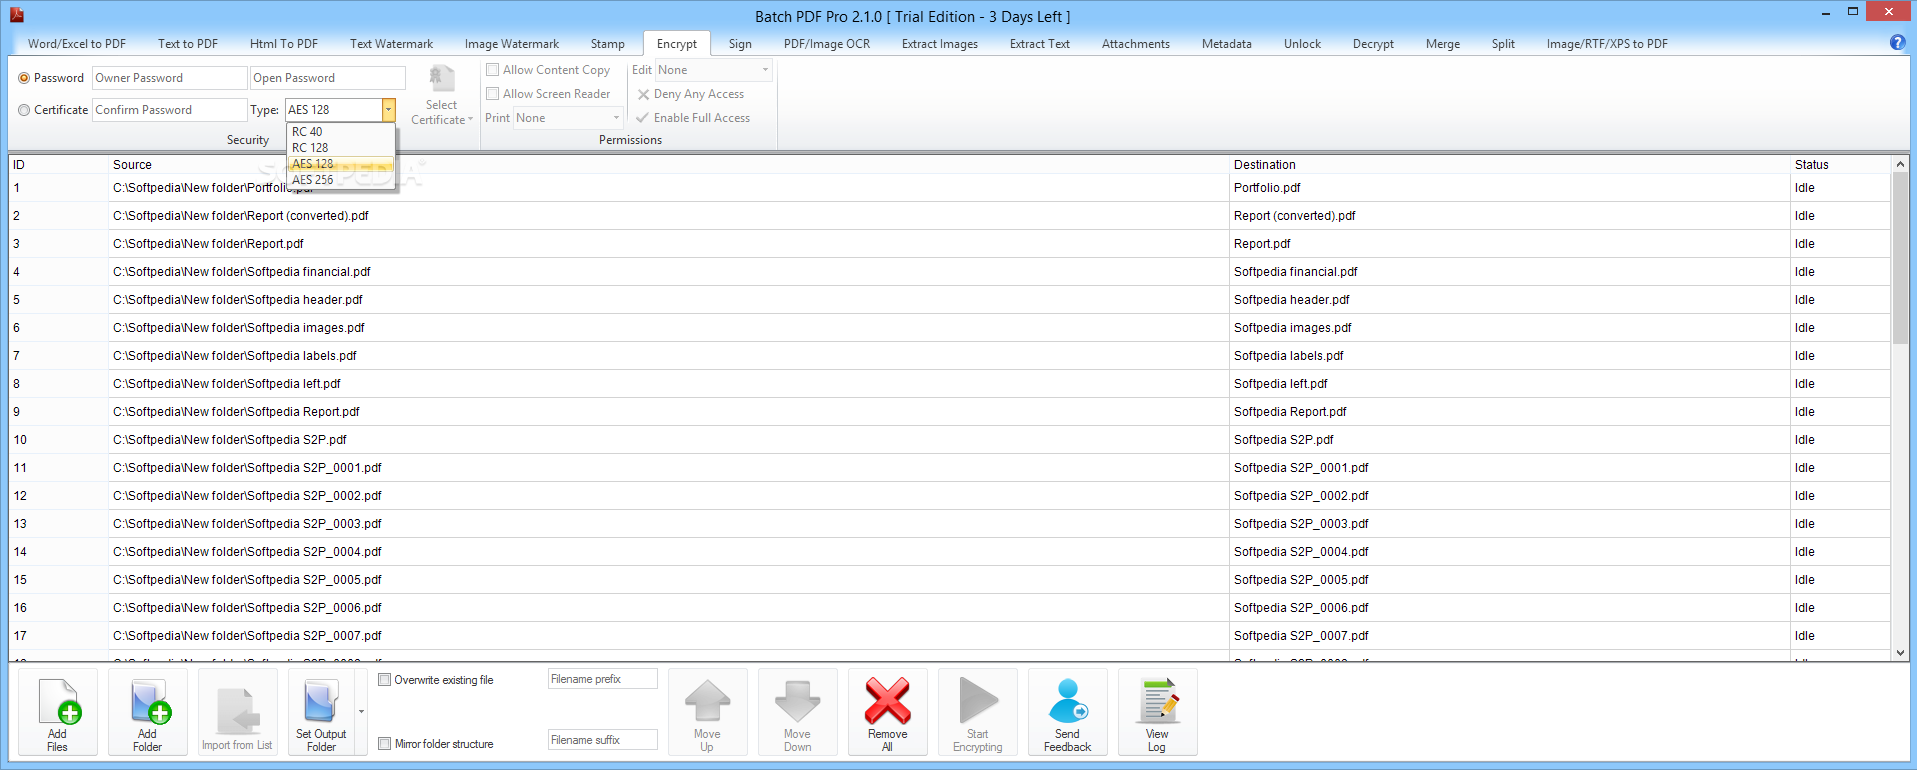Collapse the encryption Type dropdown arrow
Image resolution: width=1917 pixels, height=770 pixels.
(388, 110)
